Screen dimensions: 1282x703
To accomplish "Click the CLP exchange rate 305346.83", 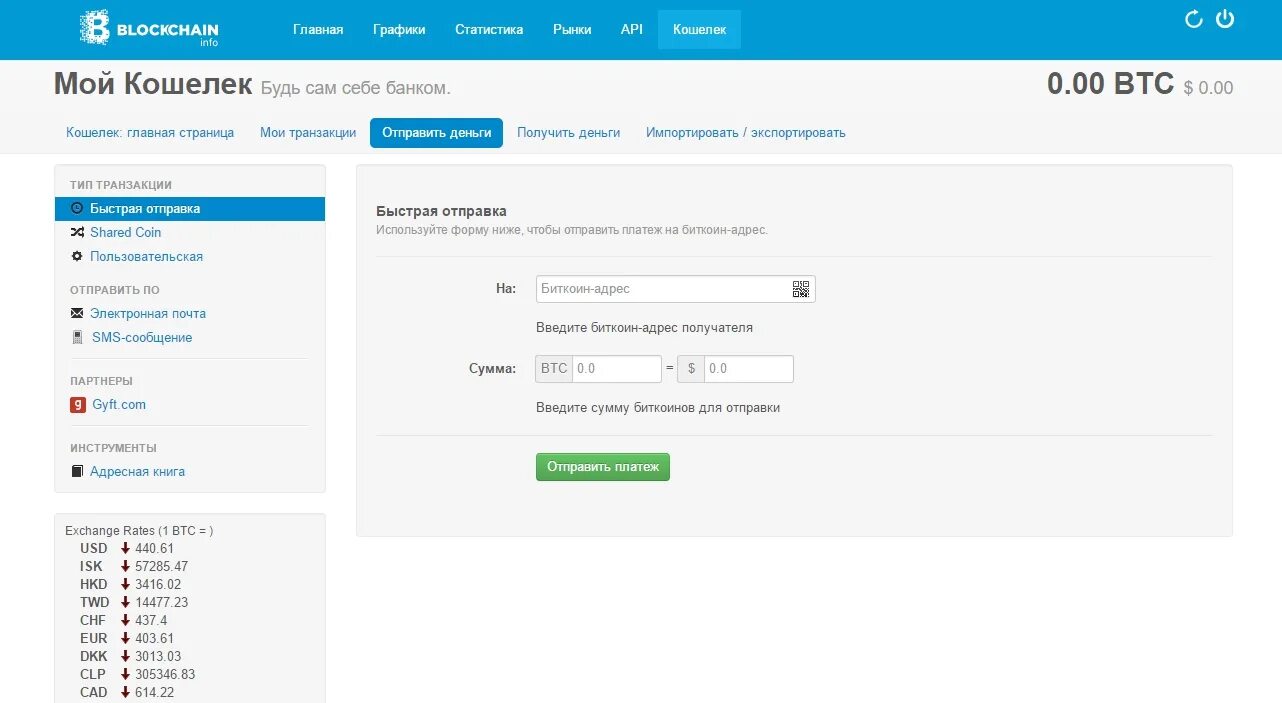I will 165,674.
